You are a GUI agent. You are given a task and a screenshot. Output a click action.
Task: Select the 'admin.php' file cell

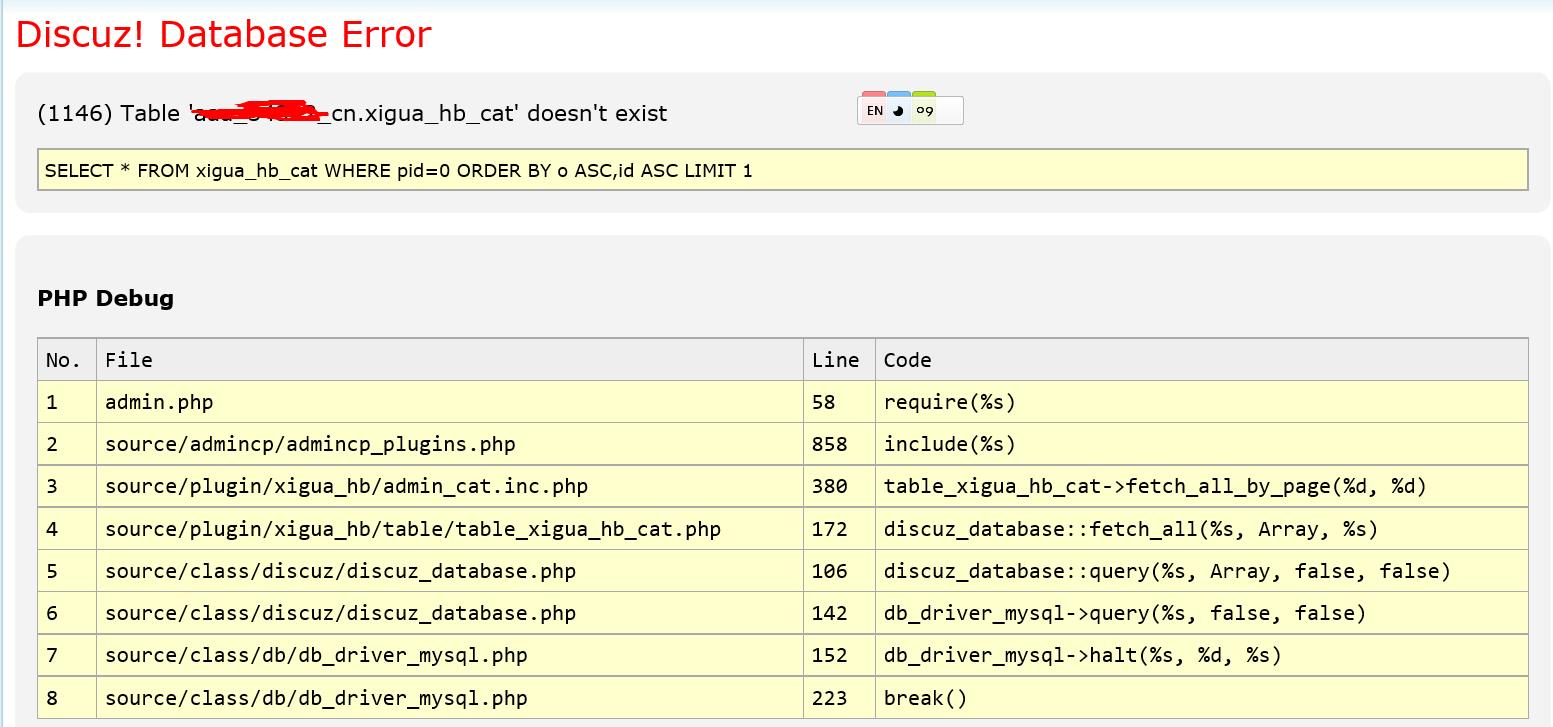pos(450,402)
